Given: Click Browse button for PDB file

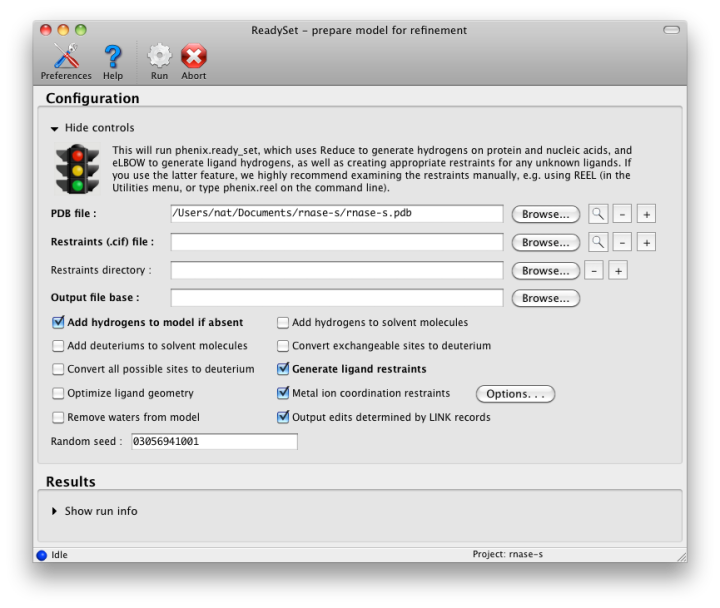Looking at the screenshot, I should coord(545,214).
